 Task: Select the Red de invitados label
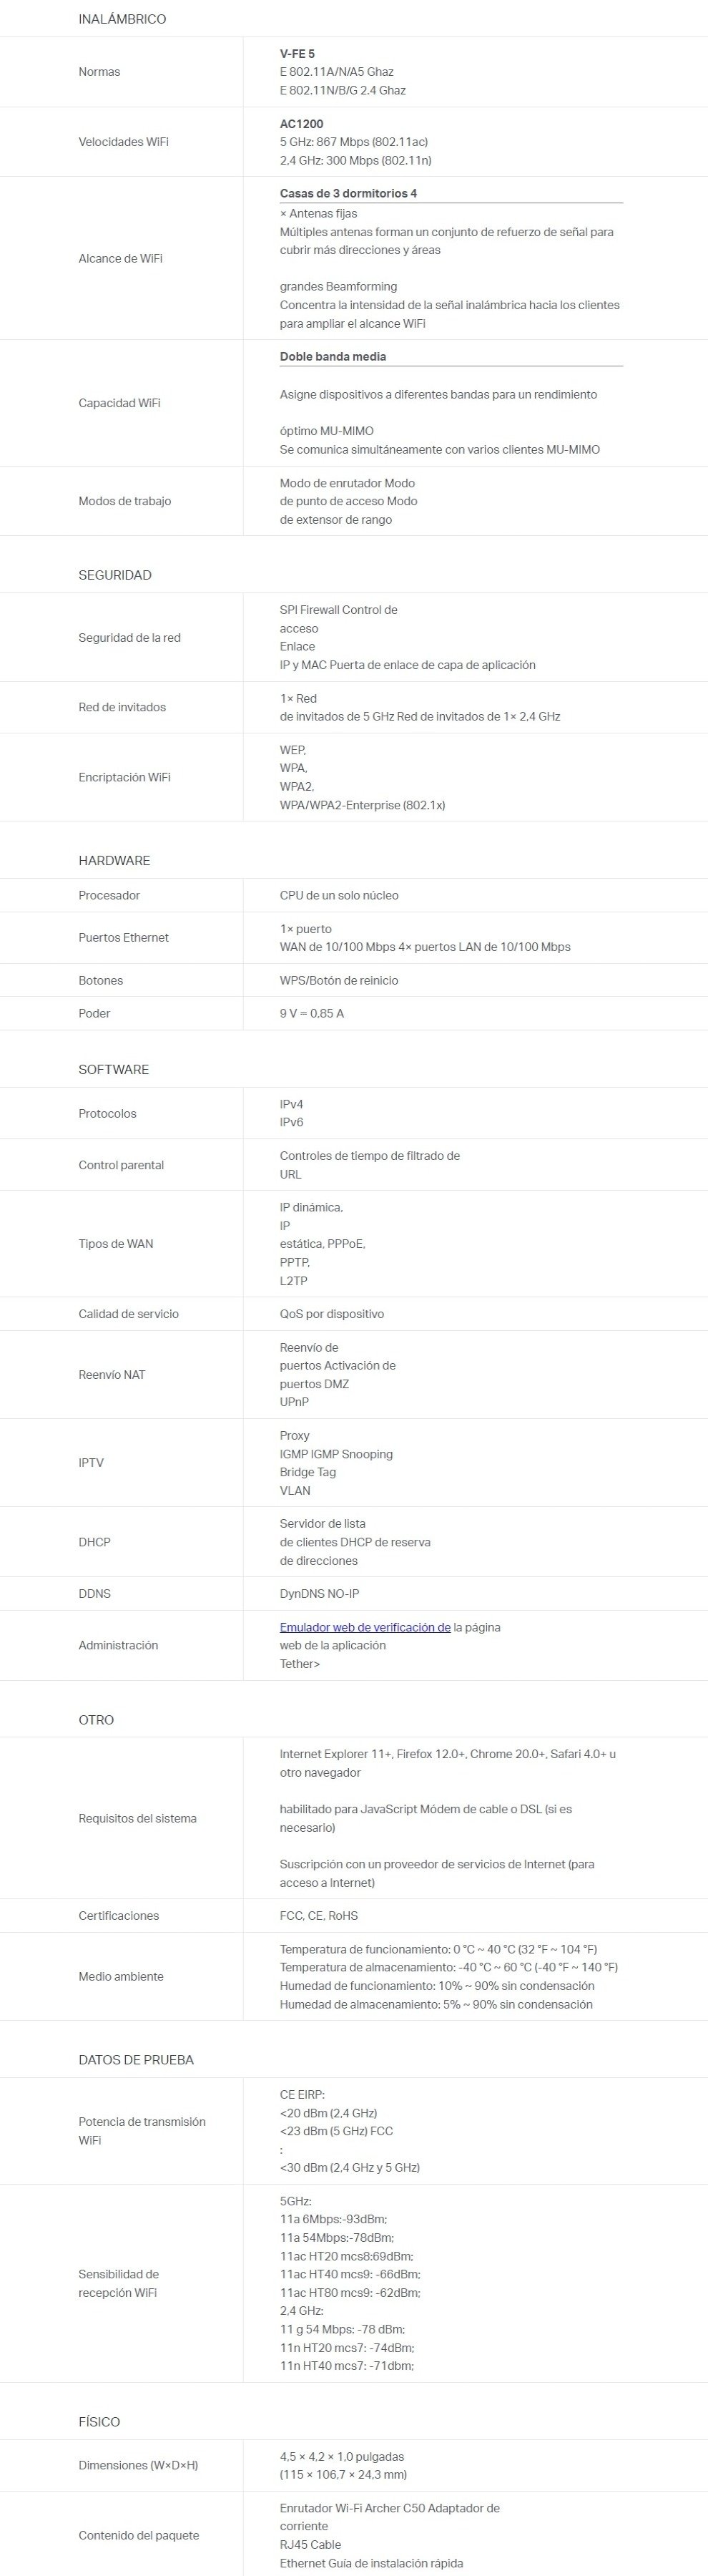(122, 707)
